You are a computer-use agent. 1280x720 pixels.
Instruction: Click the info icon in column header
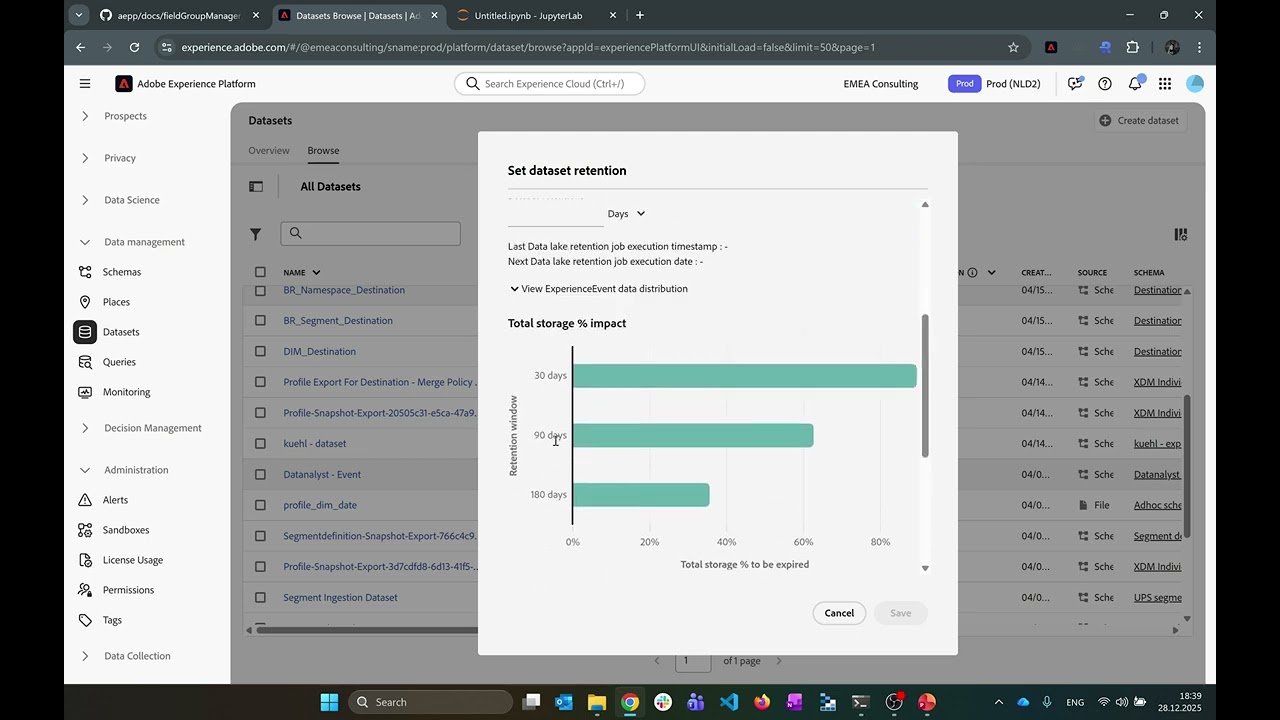pyautogui.click(x=972, y=272)
